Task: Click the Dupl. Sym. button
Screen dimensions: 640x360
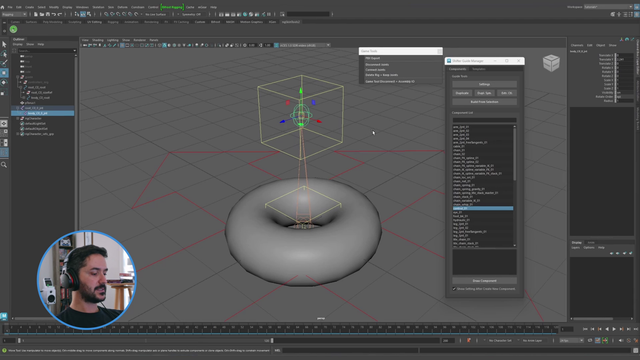Action: pos(484,93)
